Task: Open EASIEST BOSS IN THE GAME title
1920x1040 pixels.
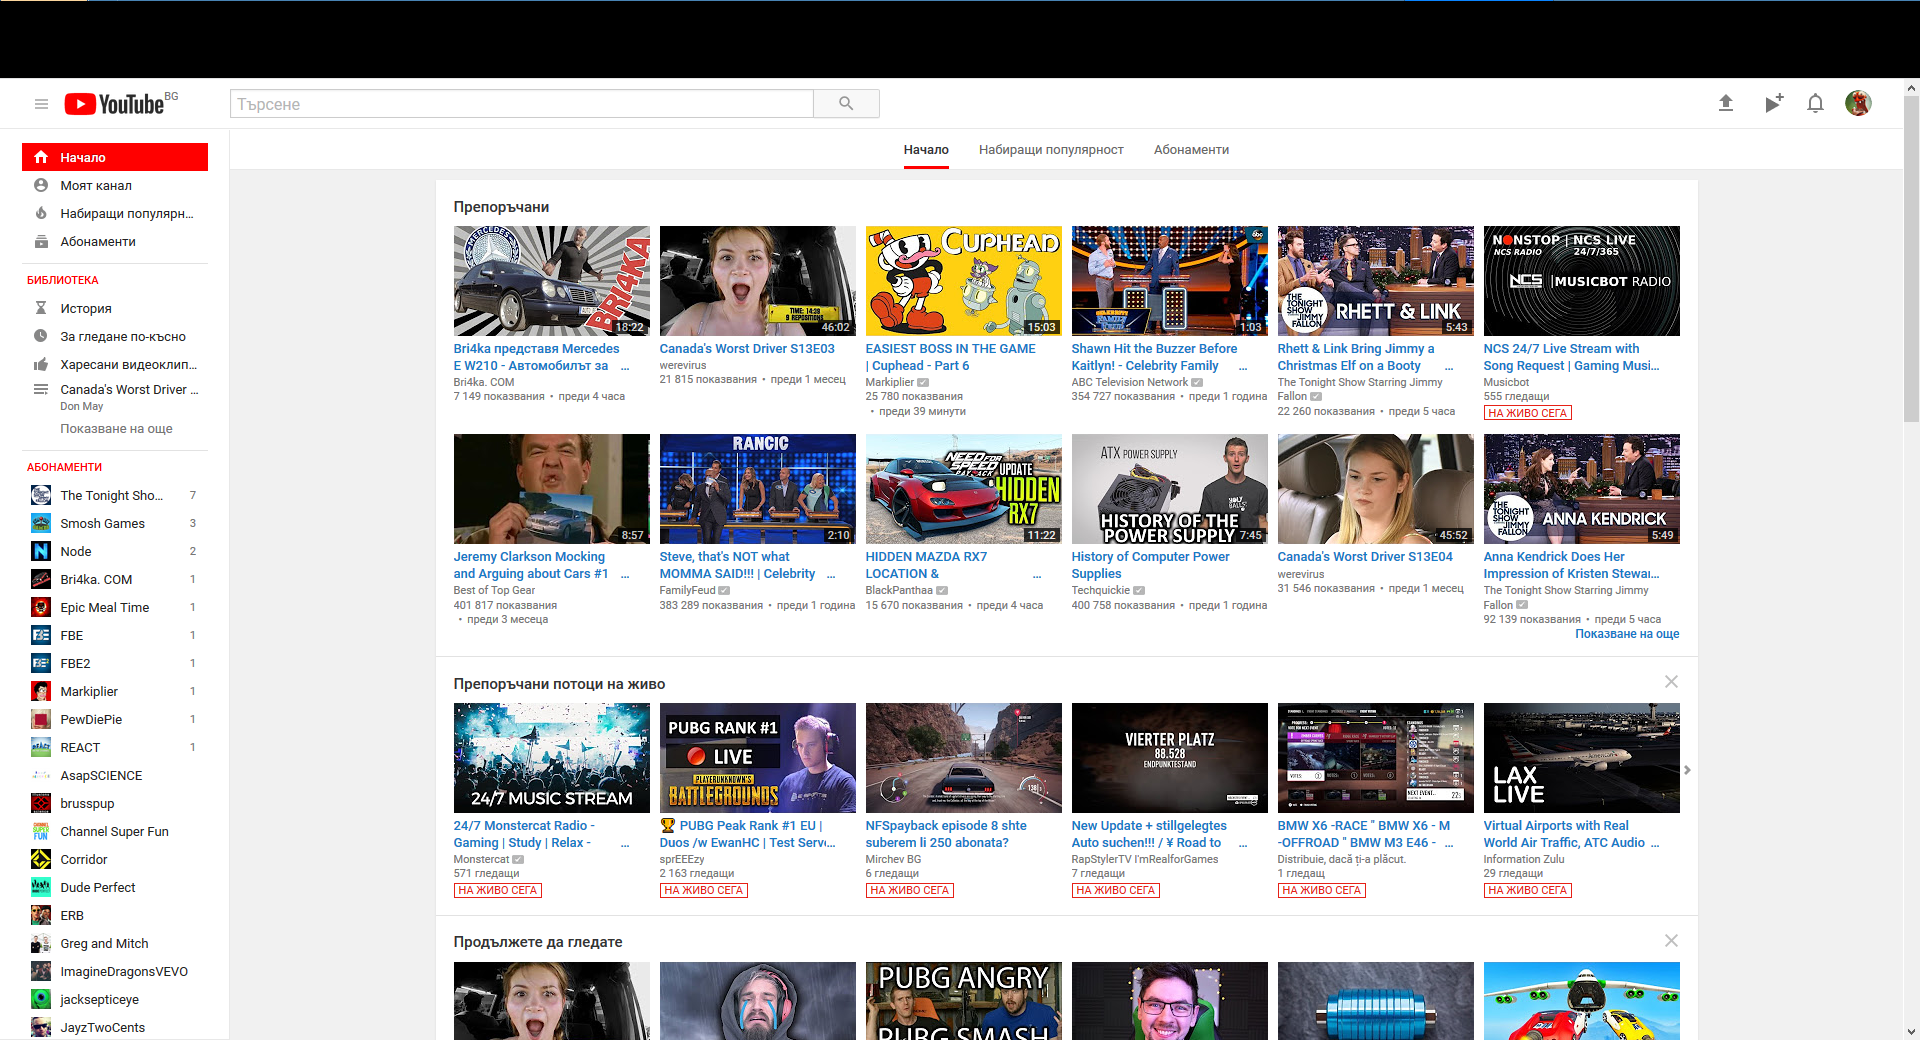Action: [x=951, y=357]
